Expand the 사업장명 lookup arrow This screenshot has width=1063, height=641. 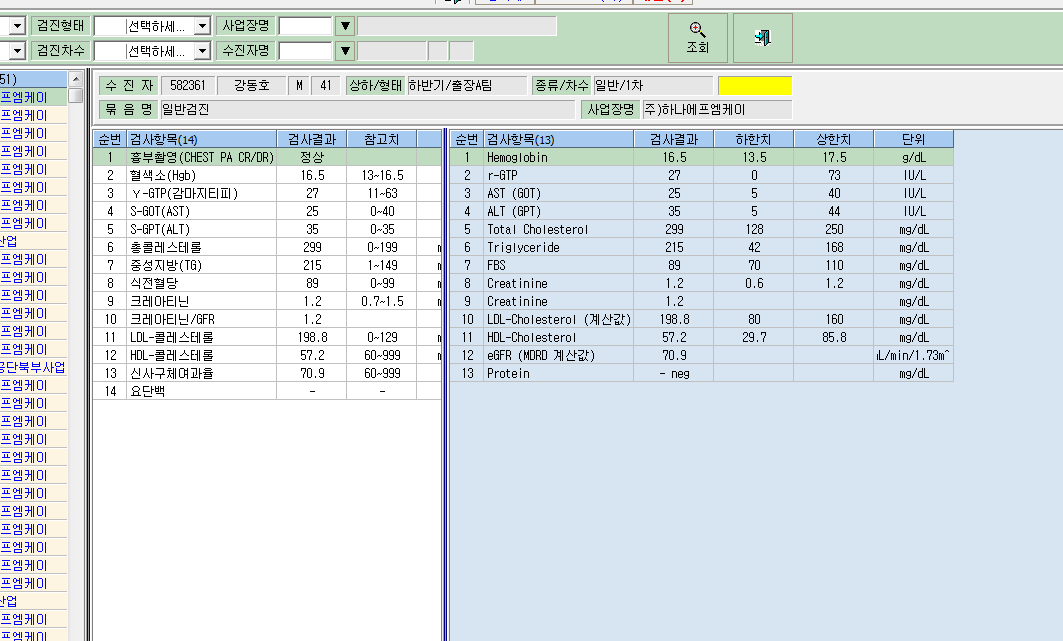tap(345, 26)
